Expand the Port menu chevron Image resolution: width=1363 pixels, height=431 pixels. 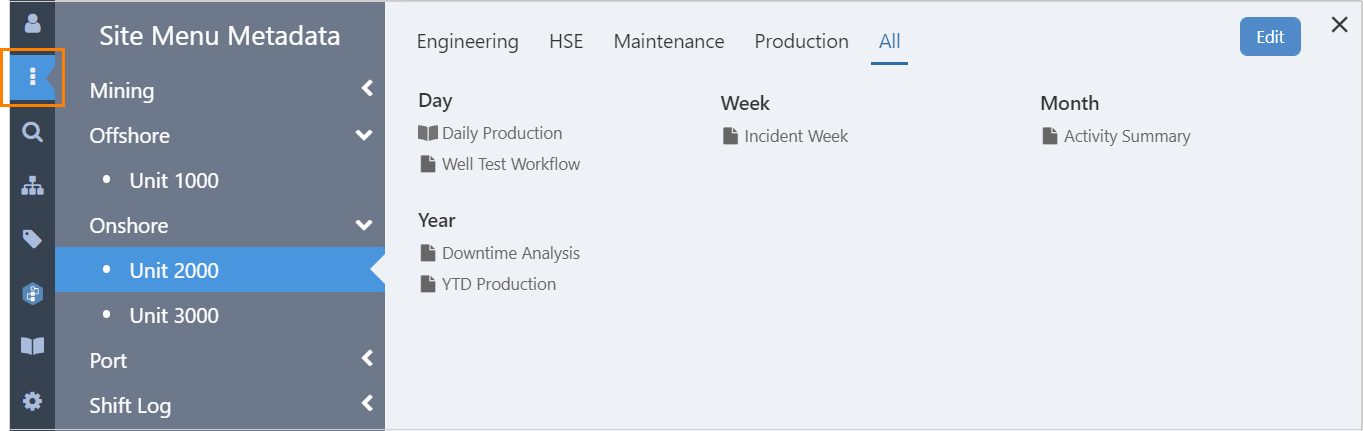(367, 358)
